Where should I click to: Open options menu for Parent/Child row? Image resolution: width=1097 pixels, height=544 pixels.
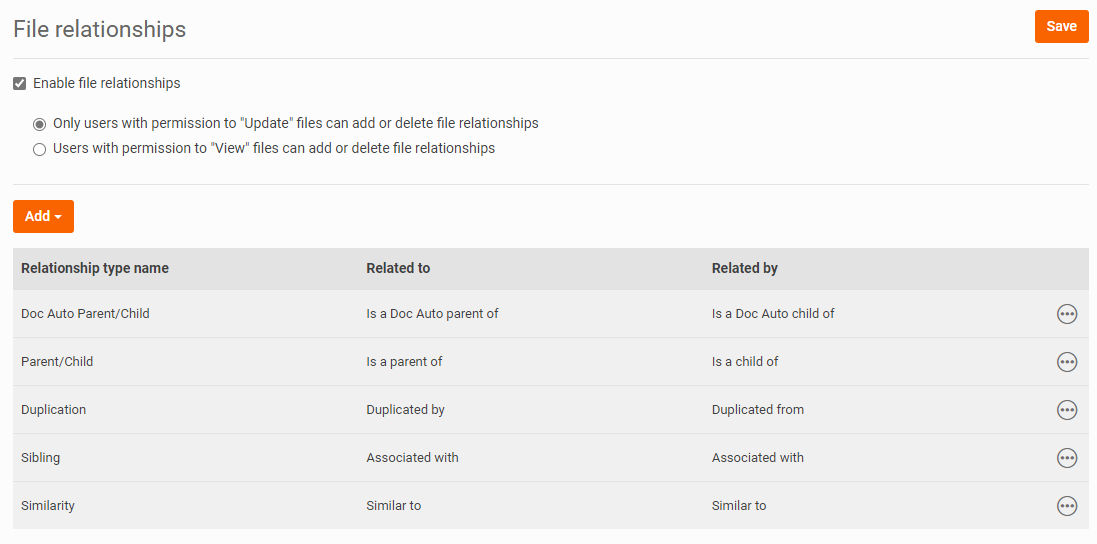[x=1066, y=362]
